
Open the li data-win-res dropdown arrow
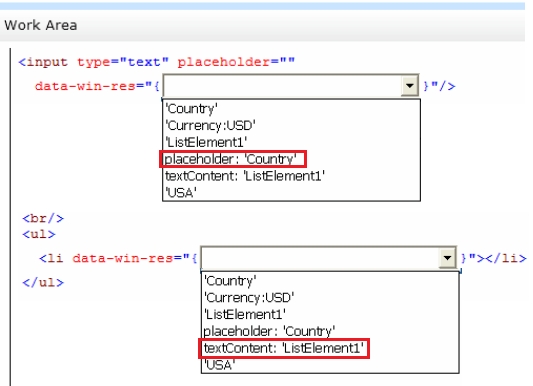[x=447, y=258]
